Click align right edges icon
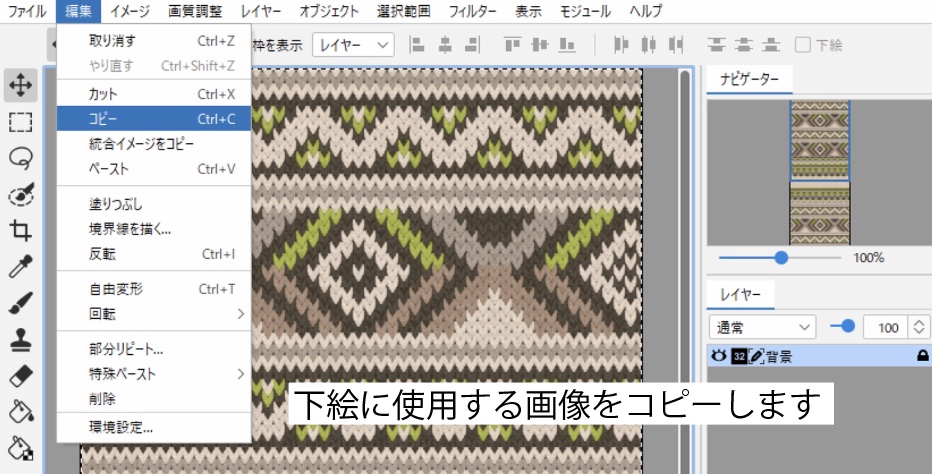The image size is (932, 474). tap(473, 45)
